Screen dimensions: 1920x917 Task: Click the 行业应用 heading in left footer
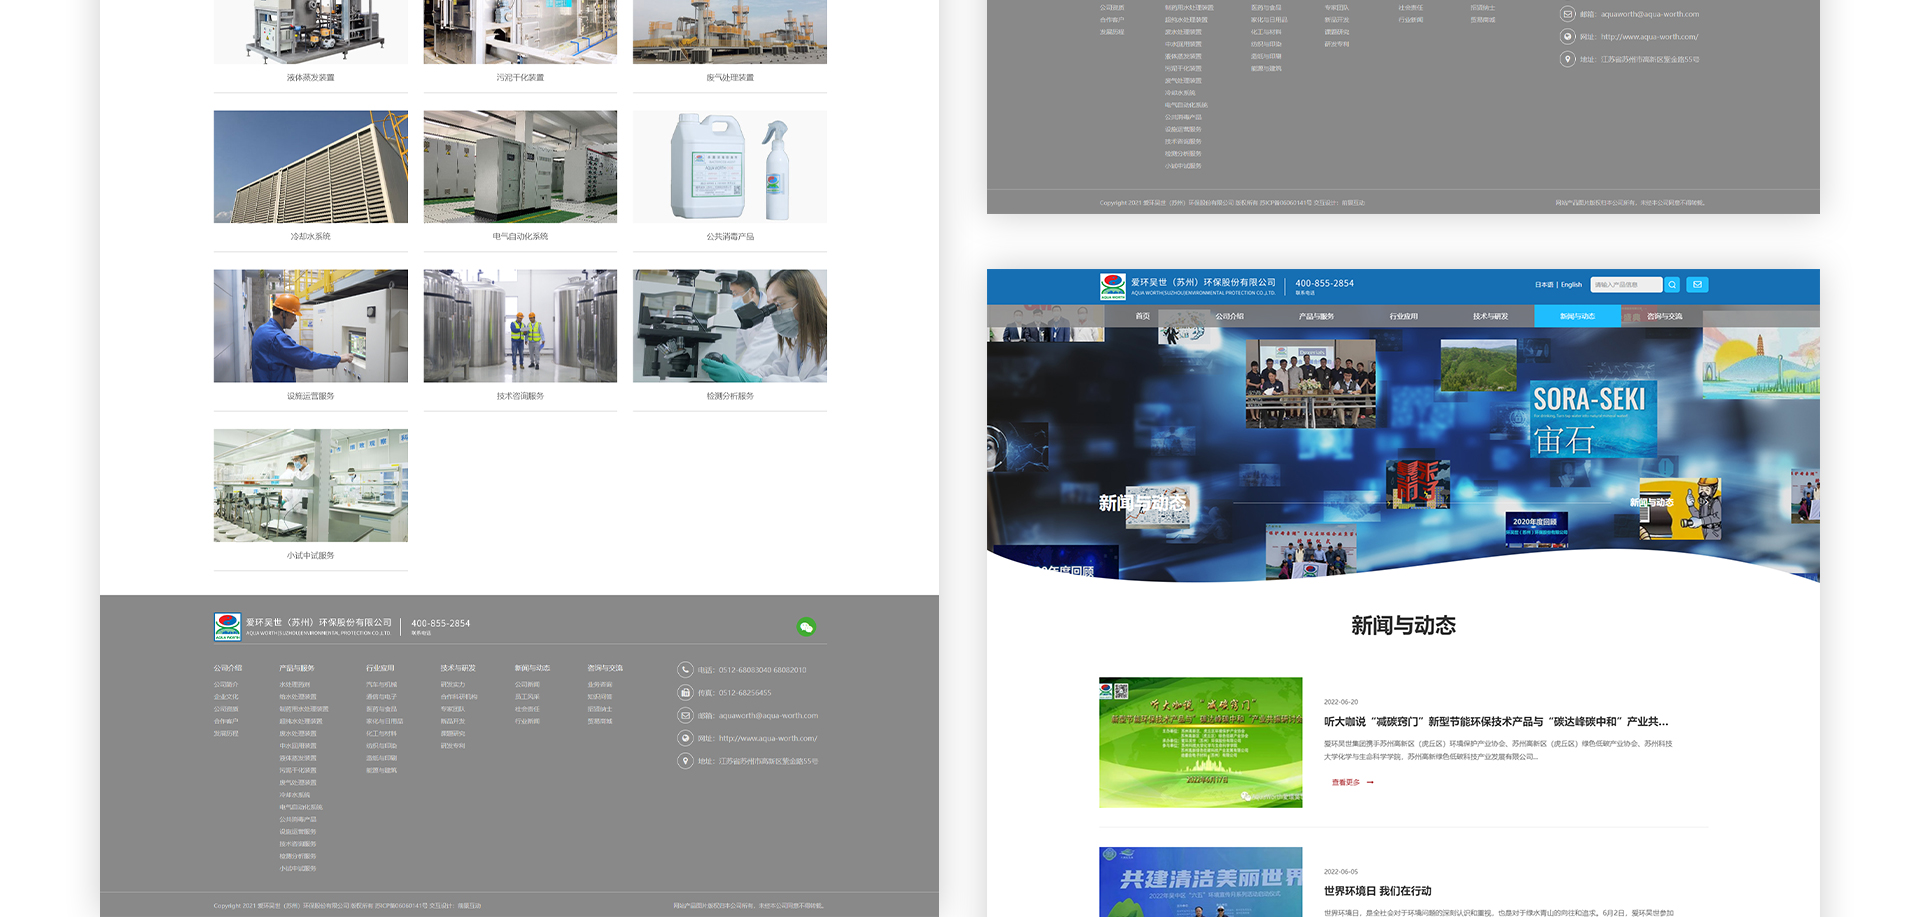click(x=380, y=668)
